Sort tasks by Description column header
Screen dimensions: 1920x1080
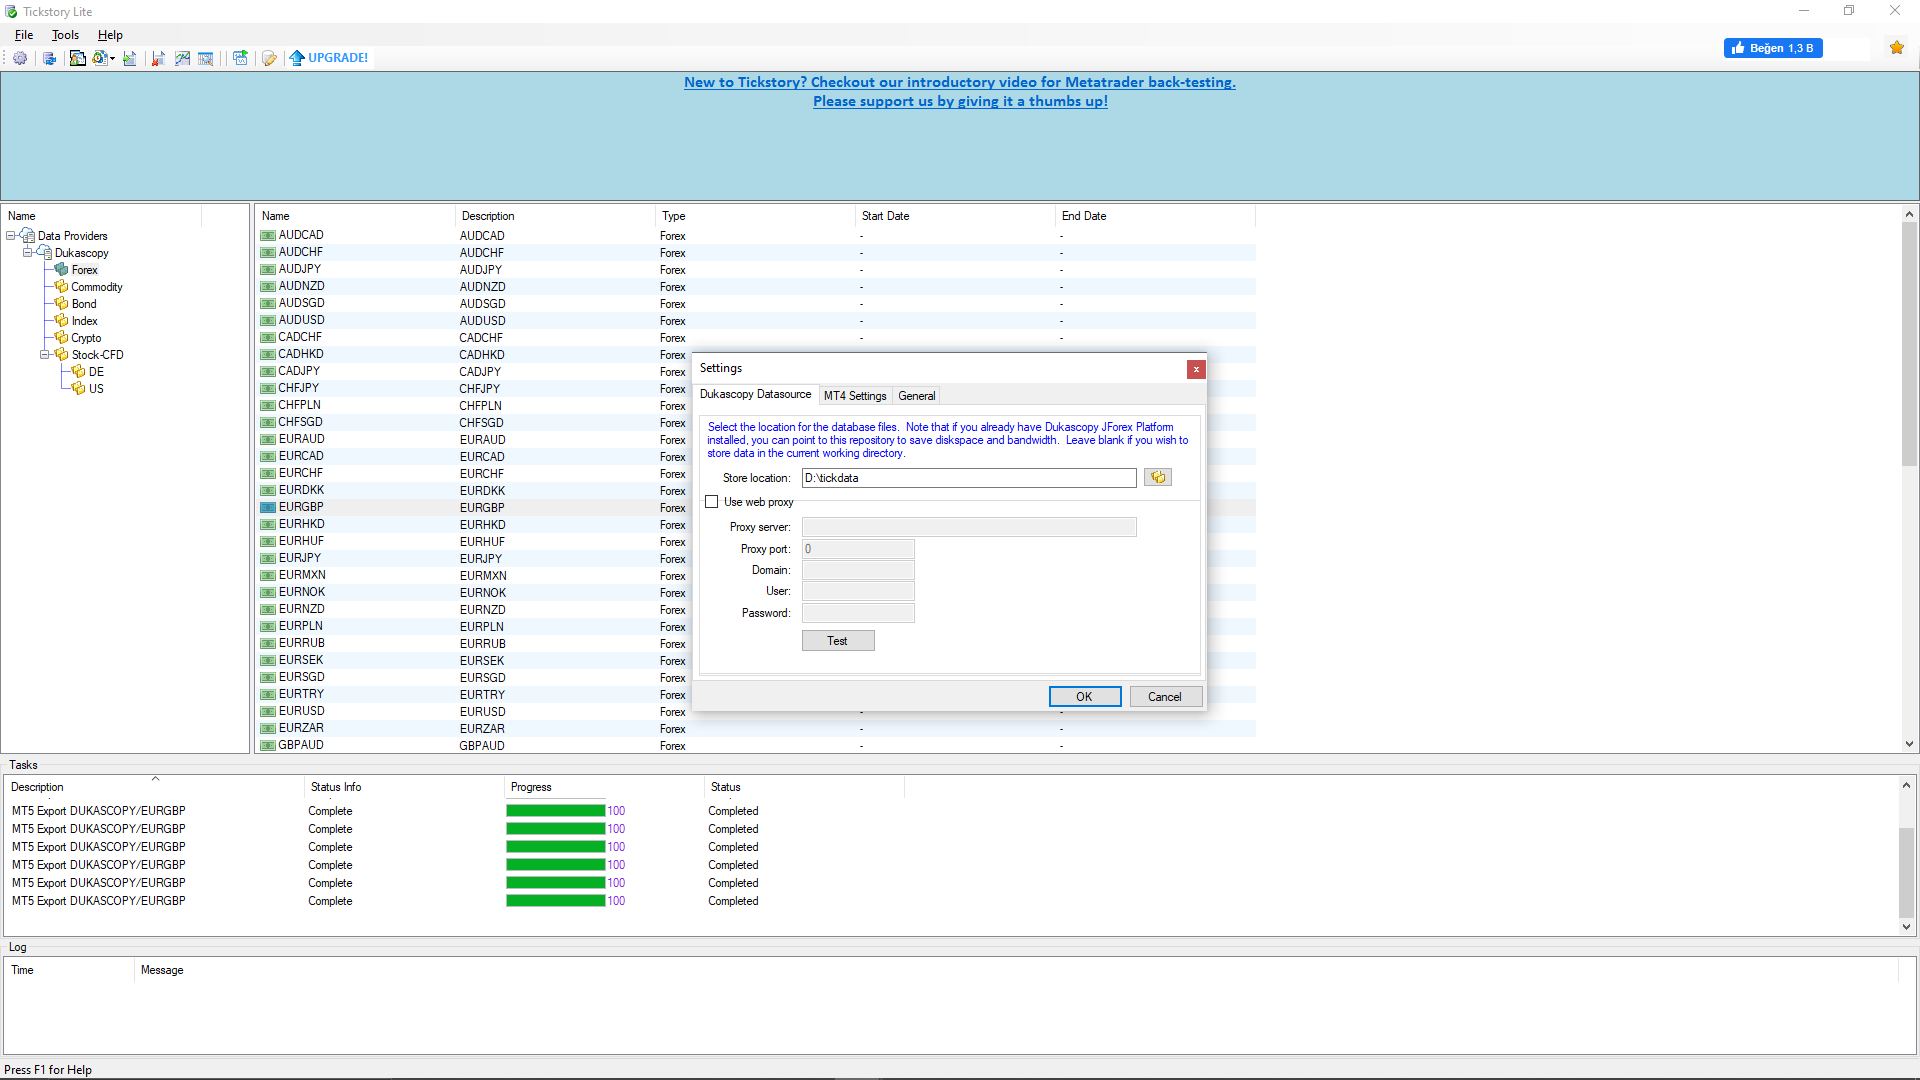[x=154, y=787]
